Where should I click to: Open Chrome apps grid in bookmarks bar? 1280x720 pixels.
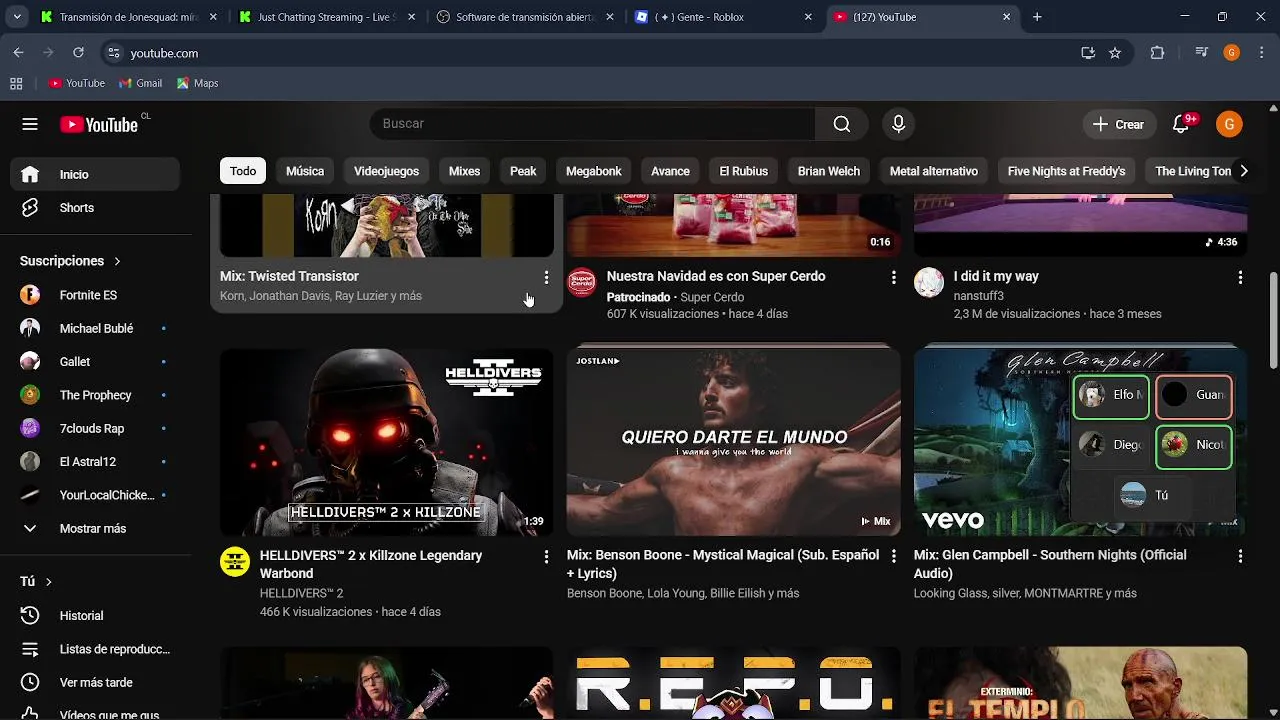coord(16,83)
